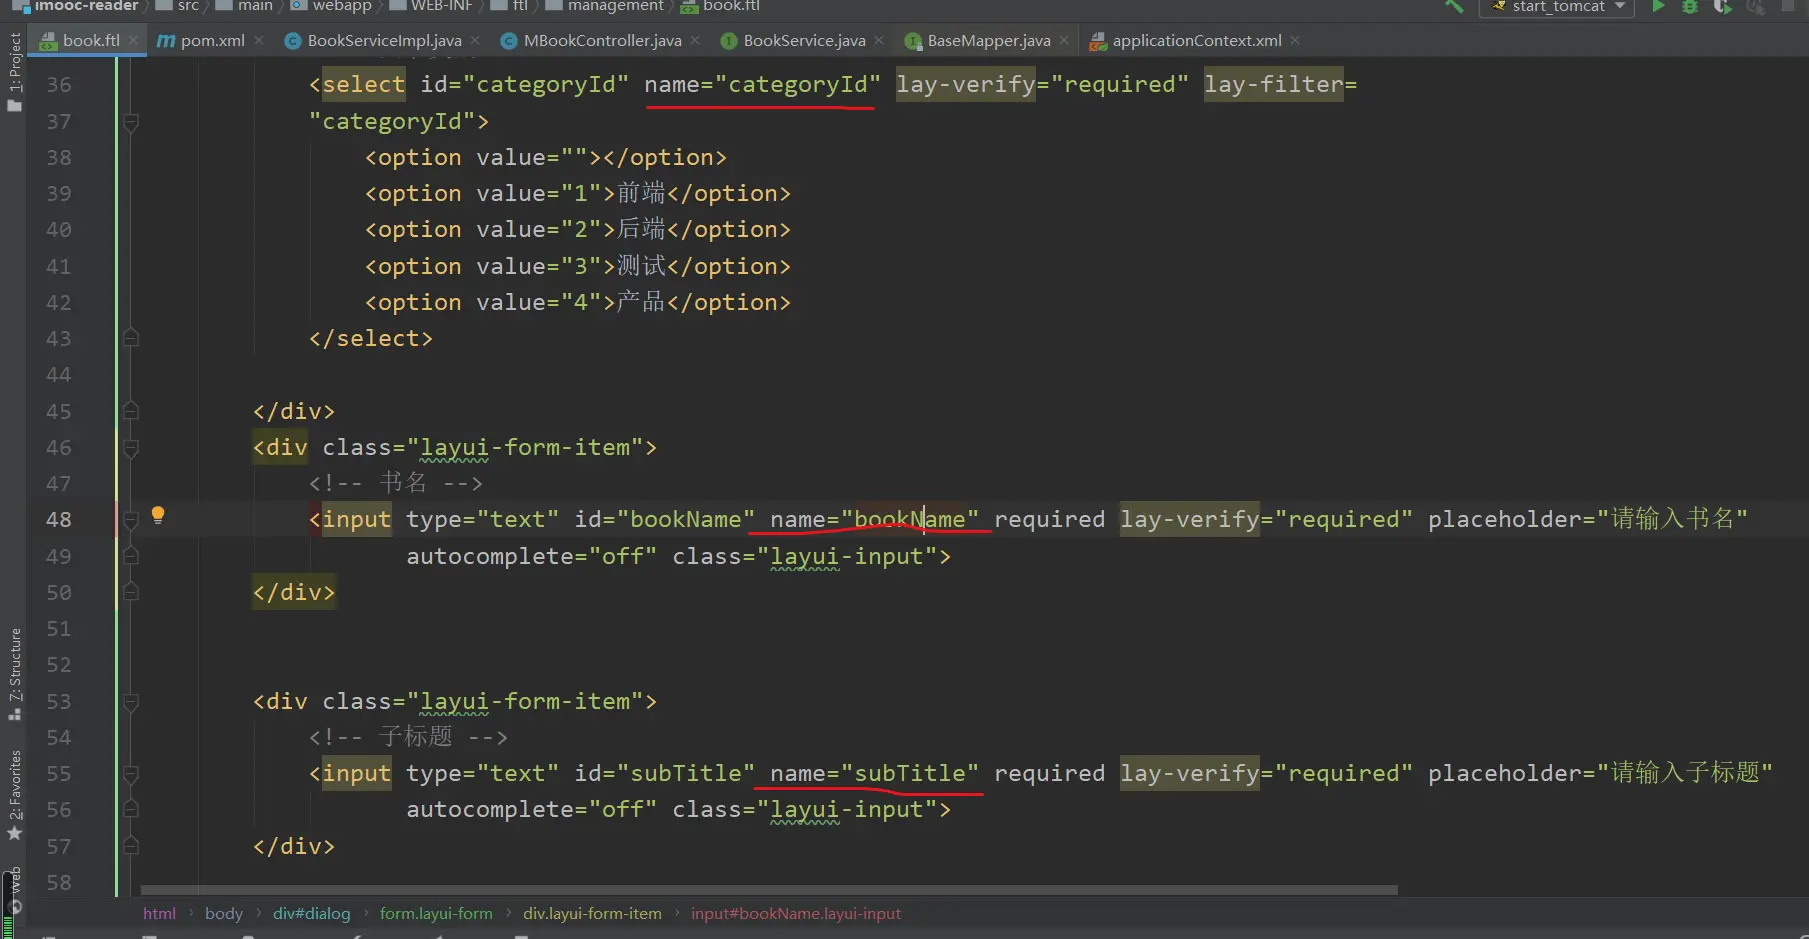The image size is (1809, 939).
Task: Click the yellow light bulb intention icon
Action: point(158,515)
